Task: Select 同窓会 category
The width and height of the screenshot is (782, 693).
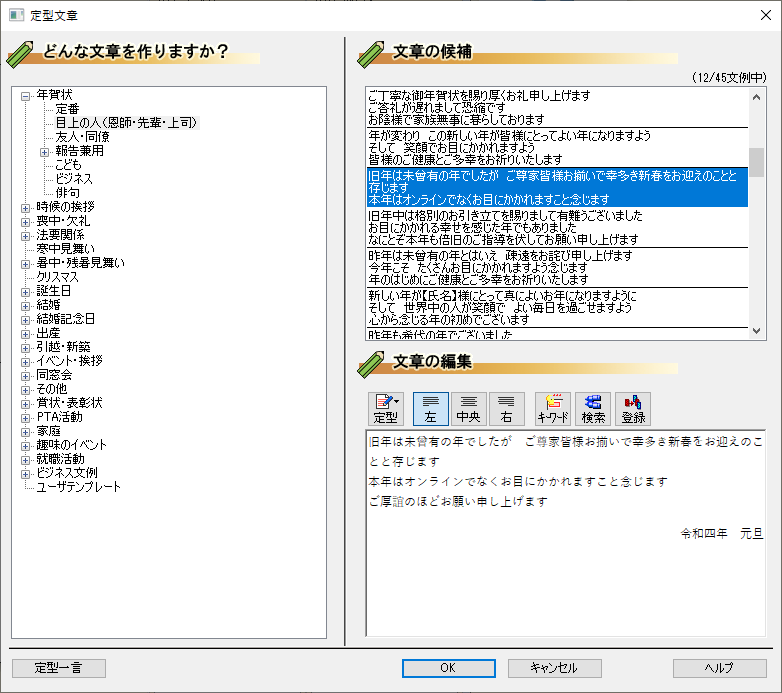Action: click(x=54, y=374)
